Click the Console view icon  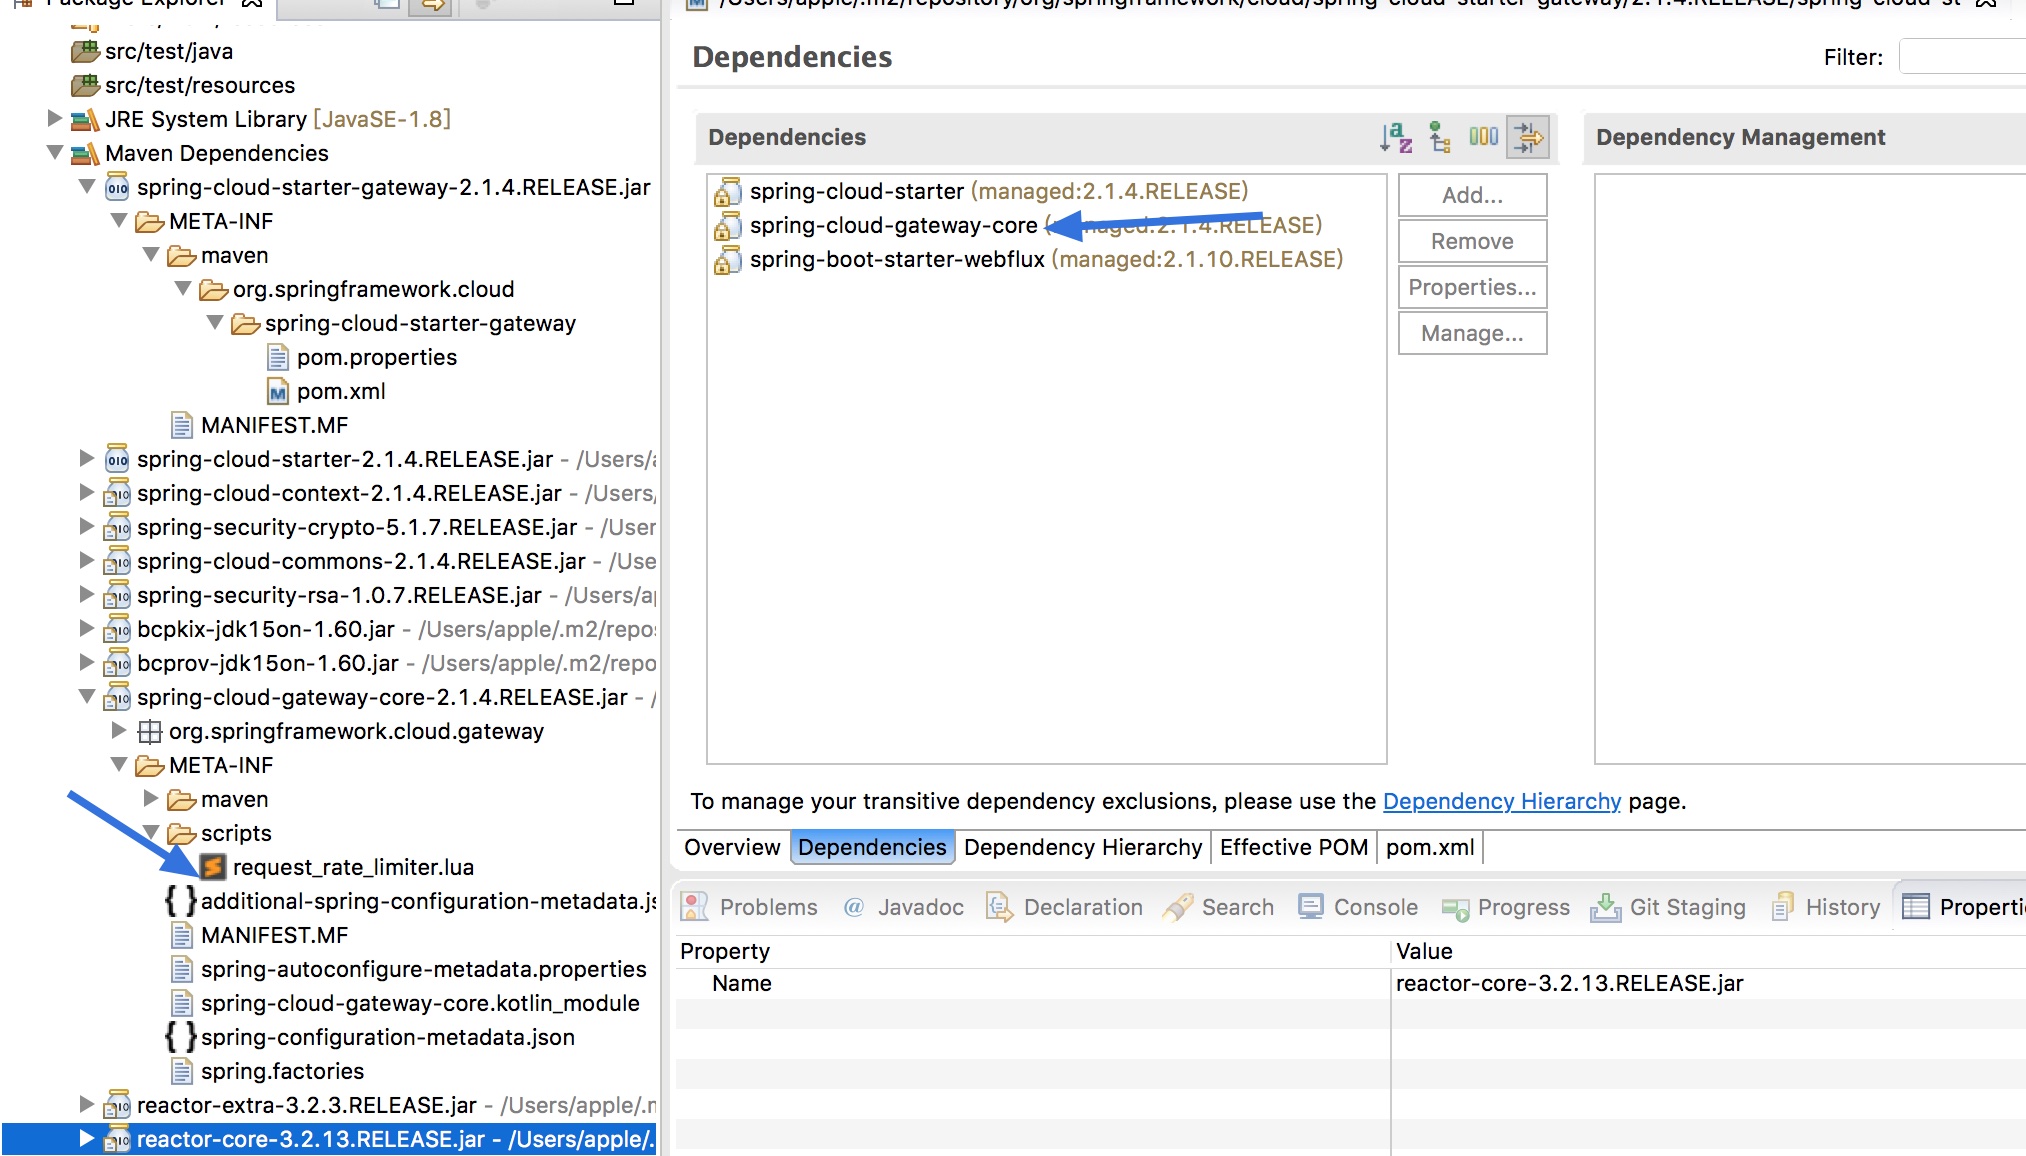click(1310, 907)
